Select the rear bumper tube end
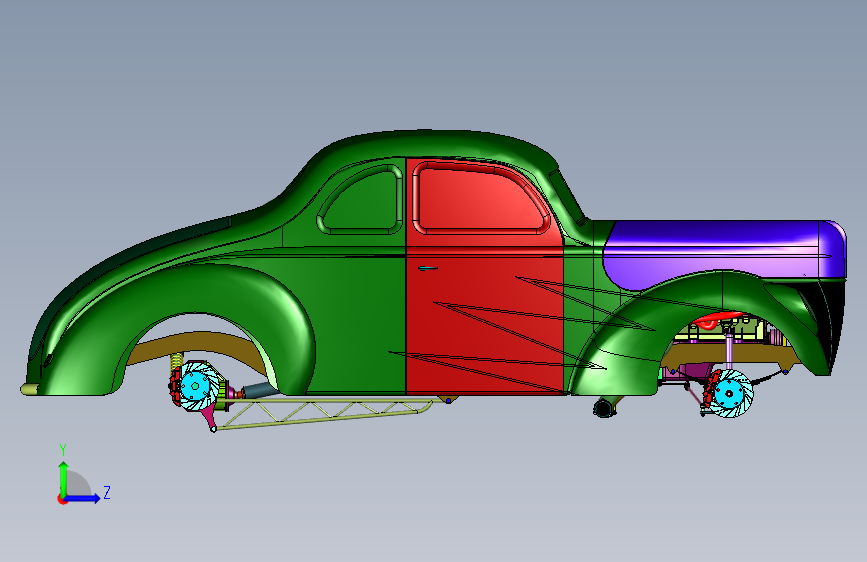Screen dimensions: 867x562 [x=30, y=389]
